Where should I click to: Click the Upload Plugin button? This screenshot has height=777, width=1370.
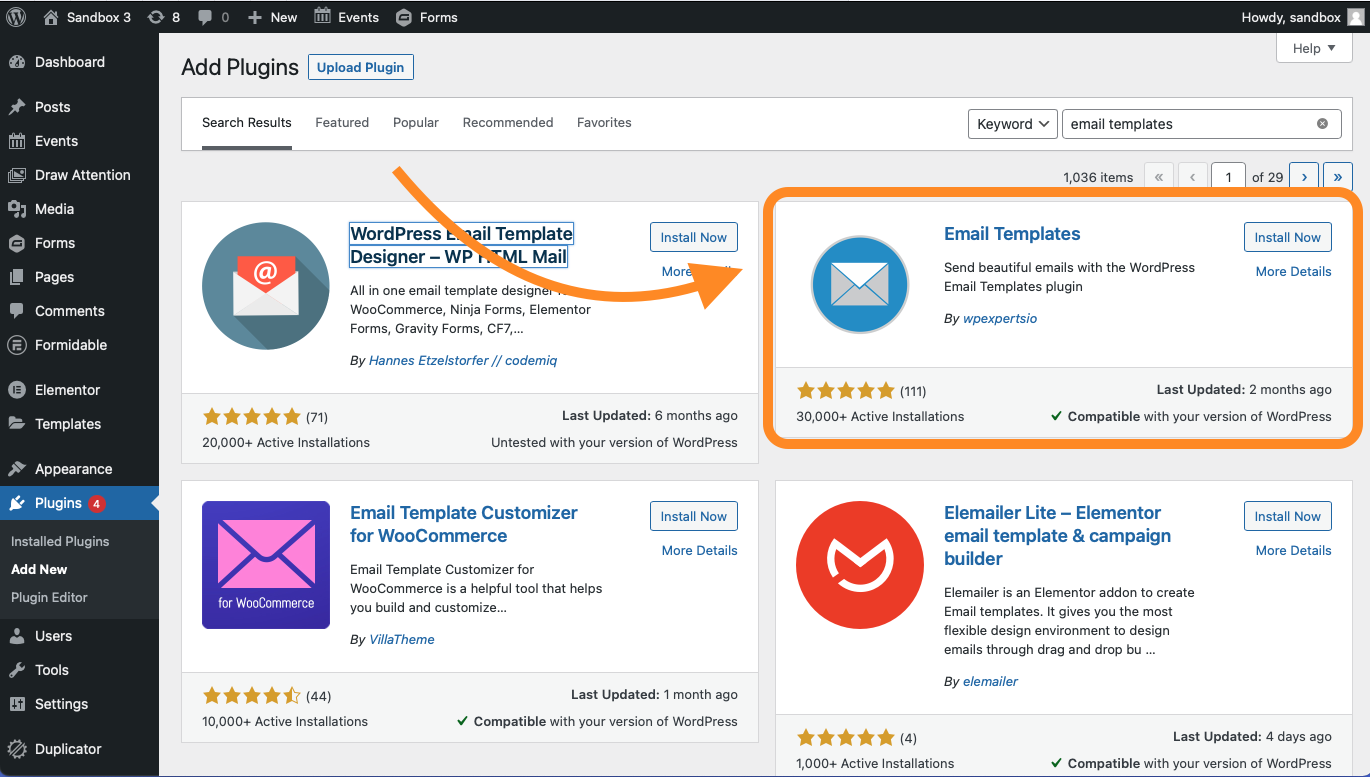(360, 67)
